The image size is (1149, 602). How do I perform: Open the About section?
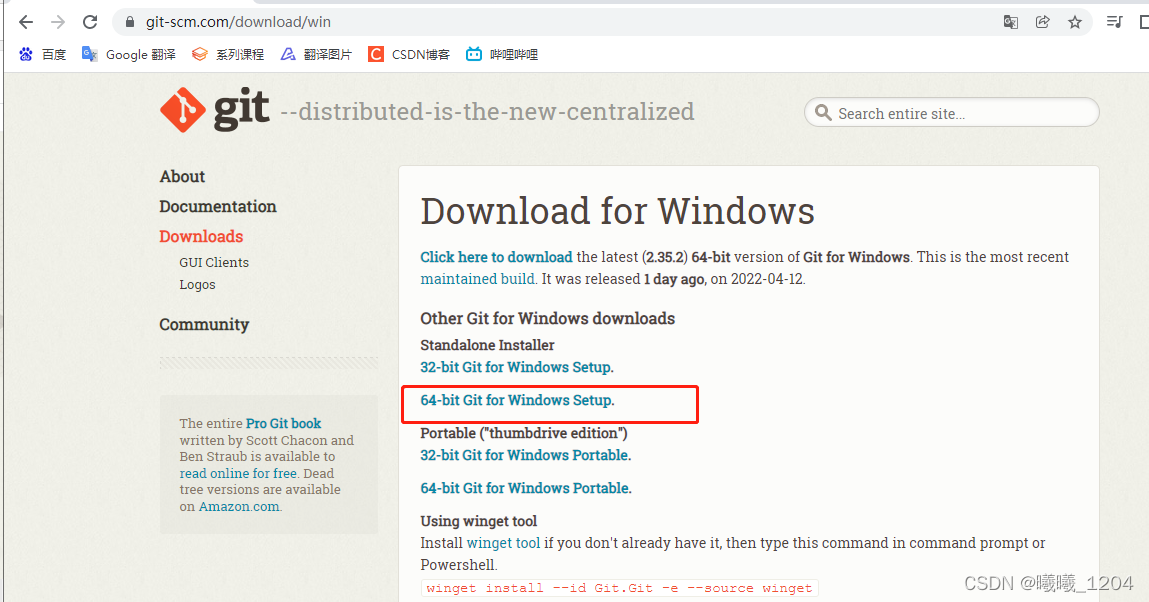pos(182,176)
